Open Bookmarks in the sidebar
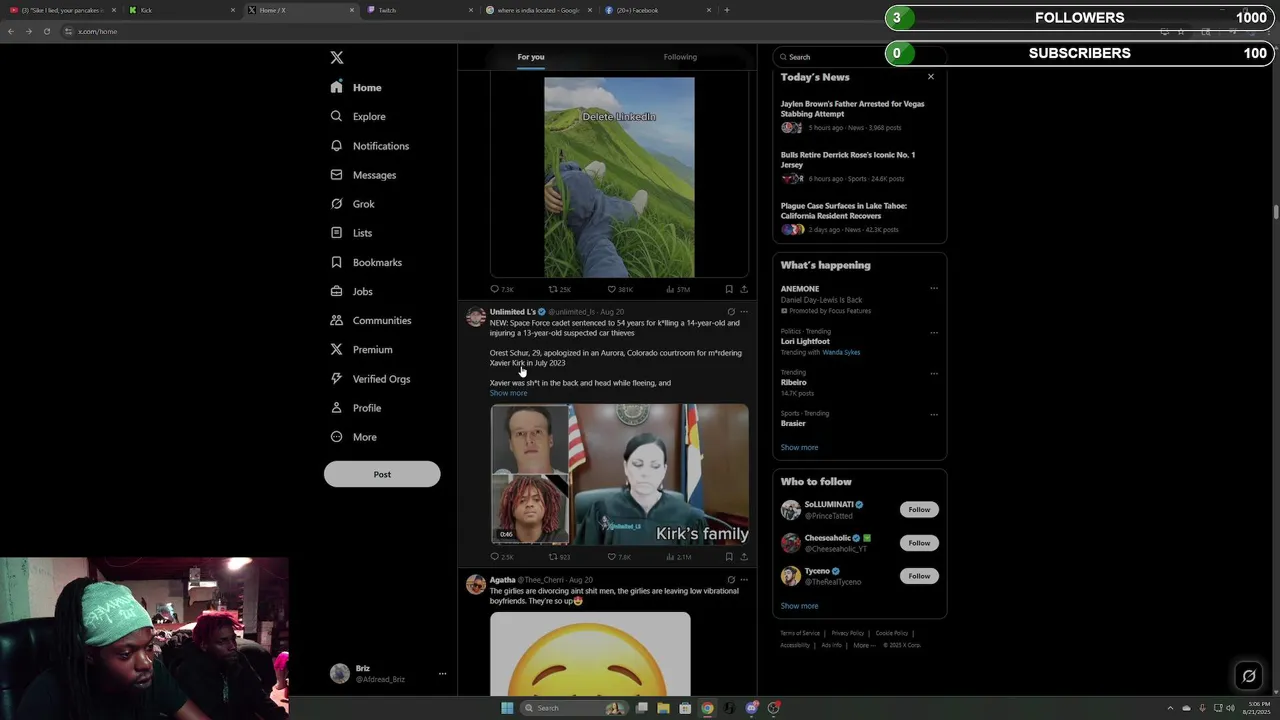The height and width of the screenshot is (720, 1280). (x=366, y=262)
